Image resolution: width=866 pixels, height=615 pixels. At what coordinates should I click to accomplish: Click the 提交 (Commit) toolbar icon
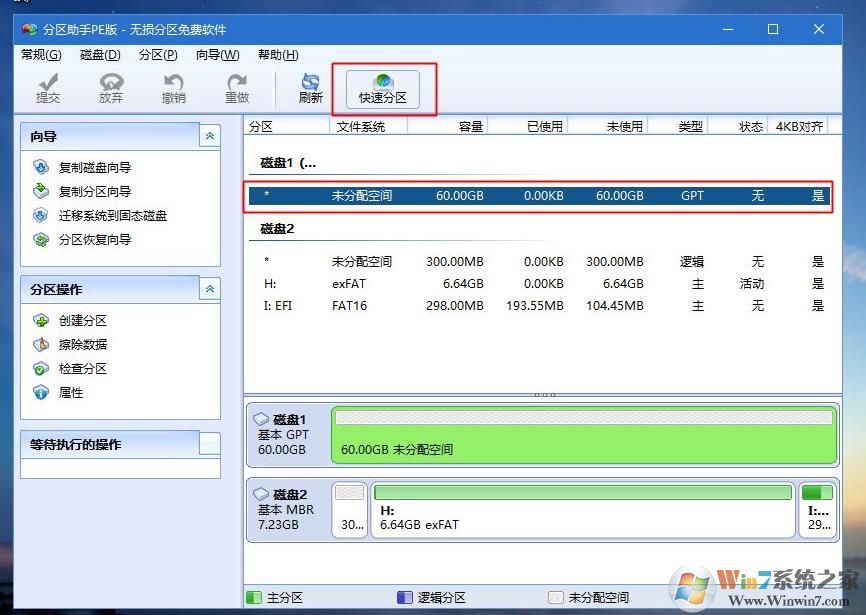pos(47,88)
